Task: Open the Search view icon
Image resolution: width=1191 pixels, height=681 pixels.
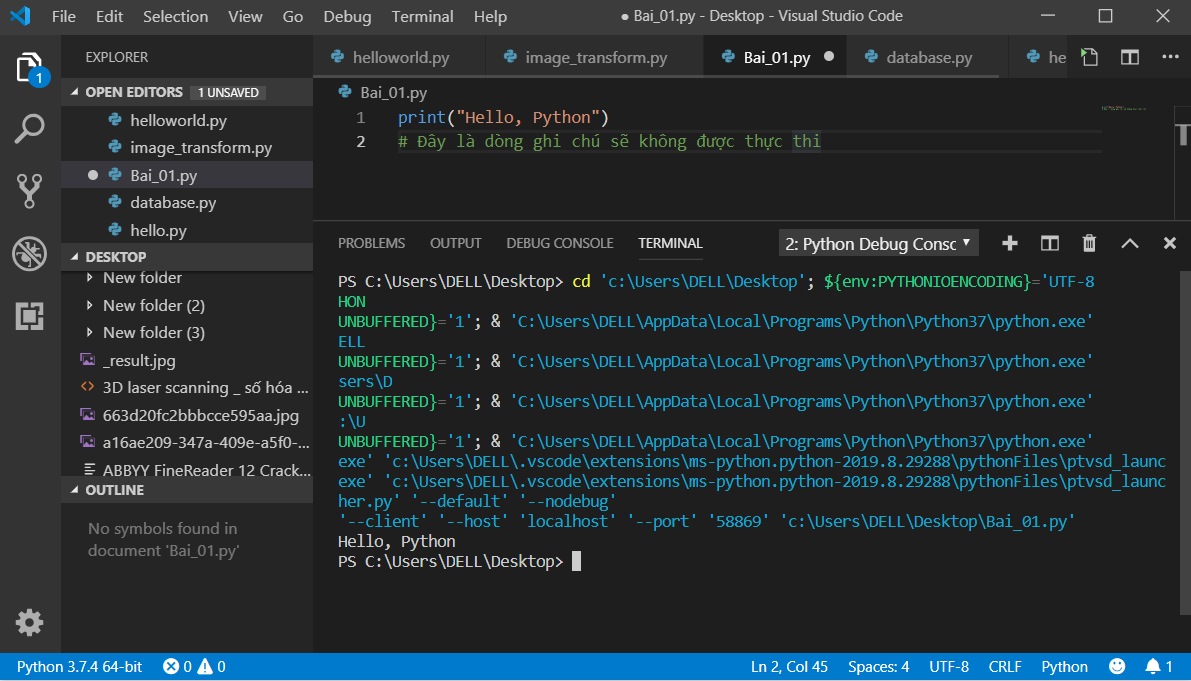Action: pos(30,129)
